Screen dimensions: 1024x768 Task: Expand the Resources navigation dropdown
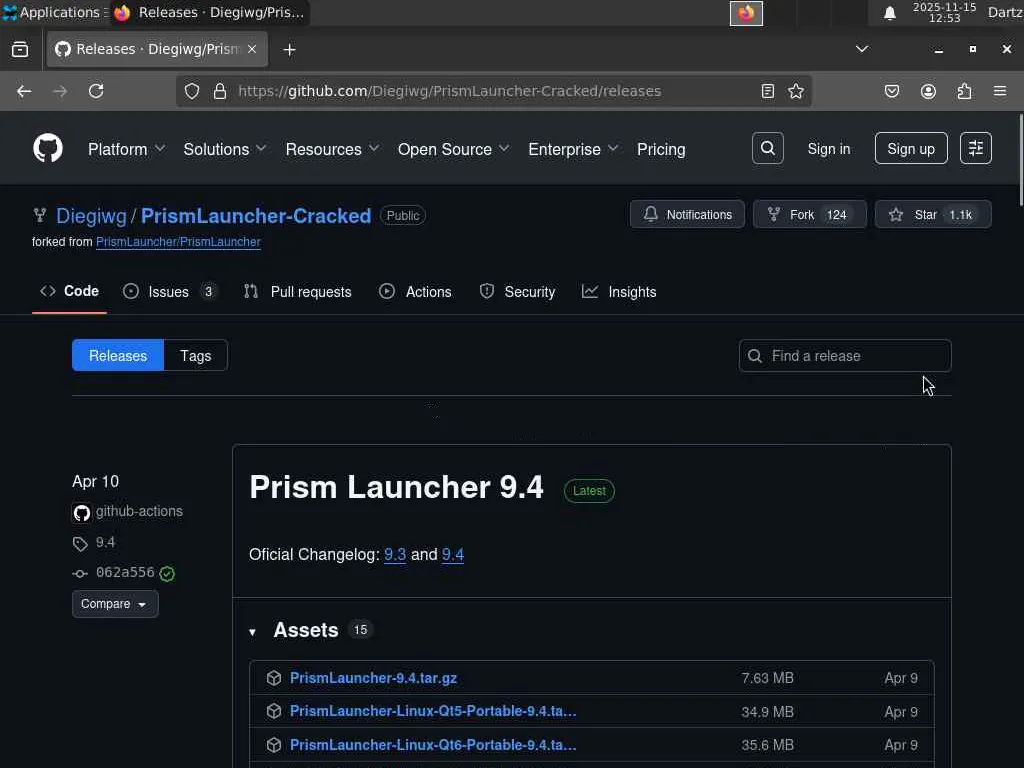click(332, 149)
